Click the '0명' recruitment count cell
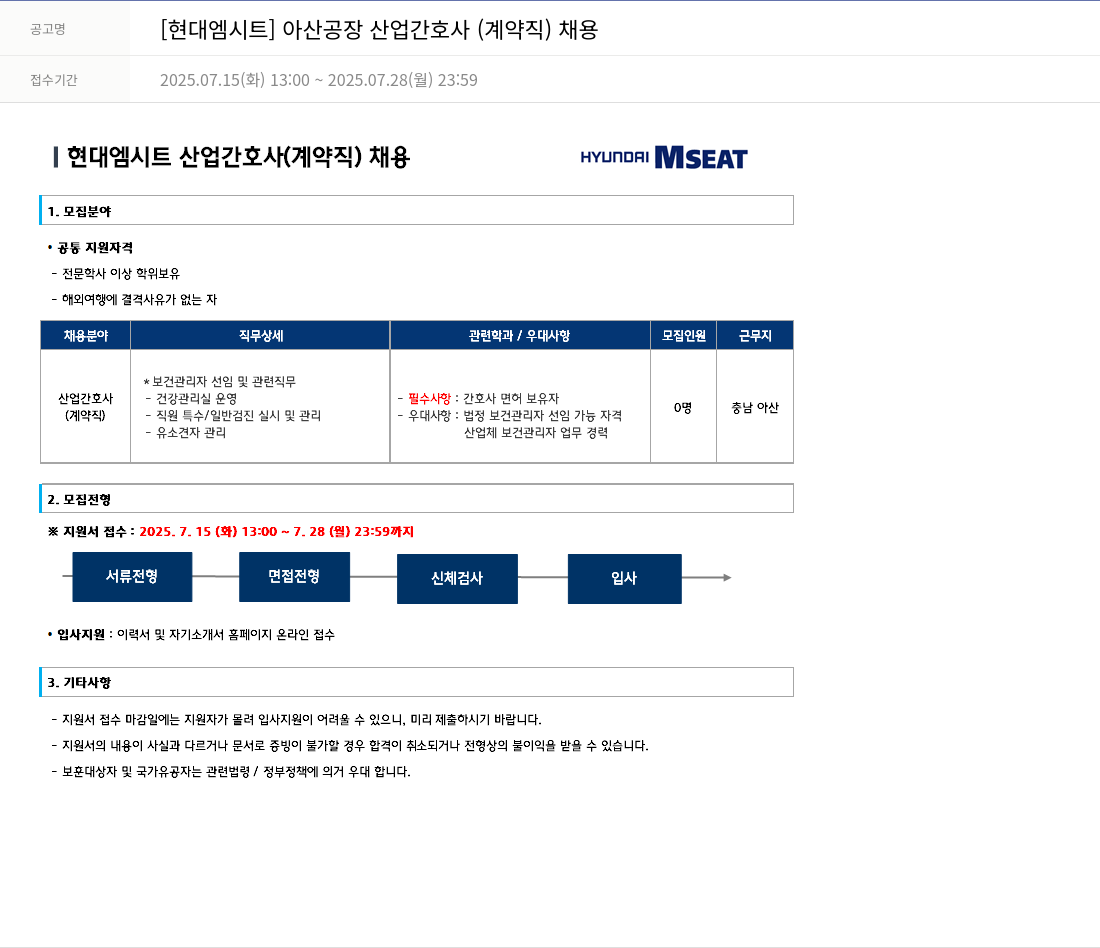 (x=683, y=407)
